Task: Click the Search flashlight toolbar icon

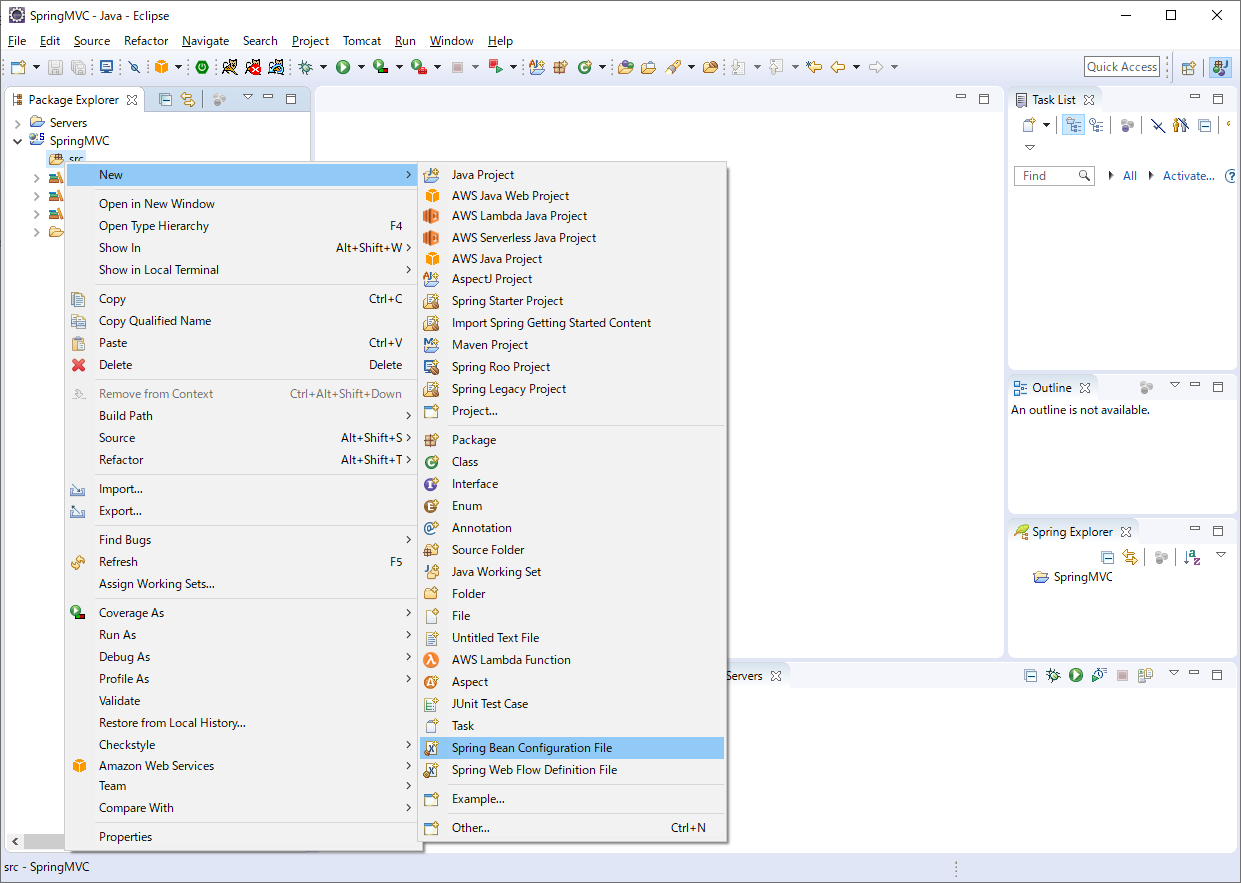Action: click(x=673, y=67)
